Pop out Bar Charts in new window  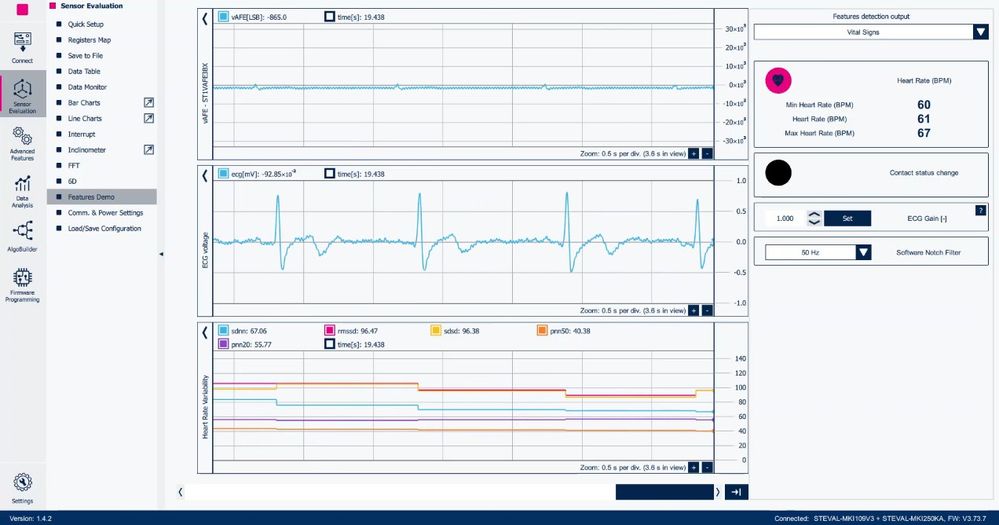[x=148, y=103]
